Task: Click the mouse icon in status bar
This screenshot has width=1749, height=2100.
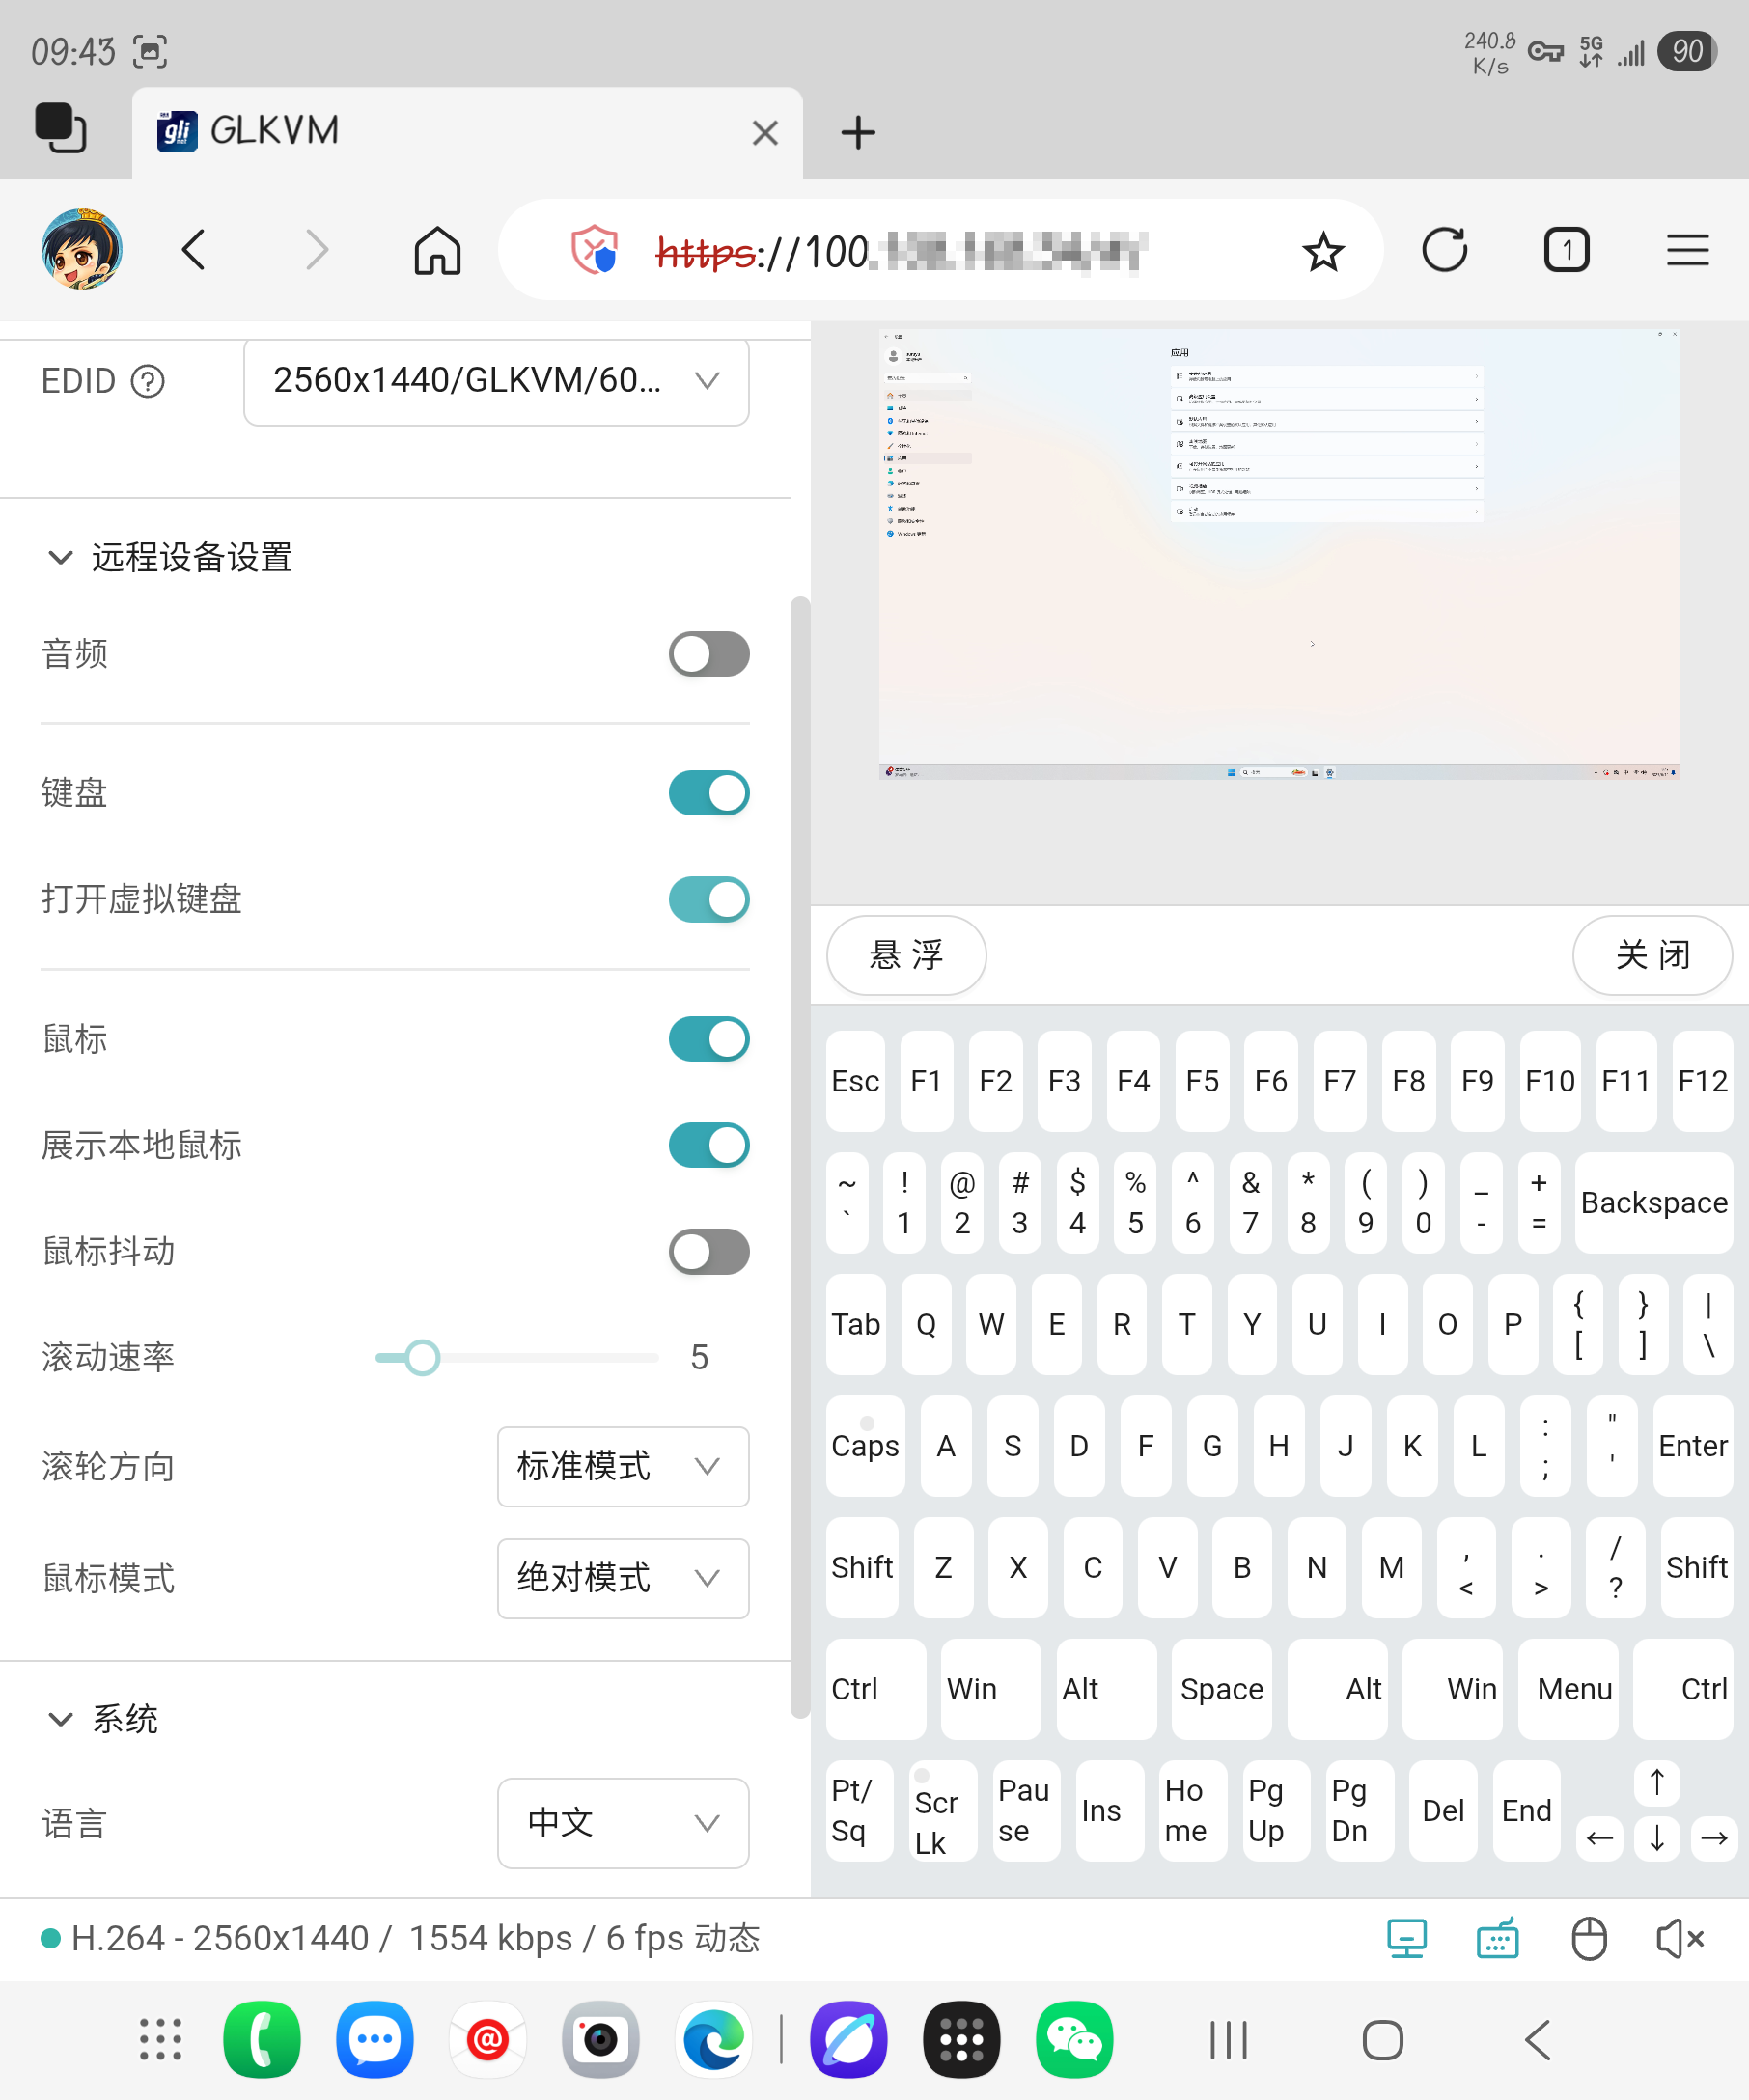Action: 1588,1939
